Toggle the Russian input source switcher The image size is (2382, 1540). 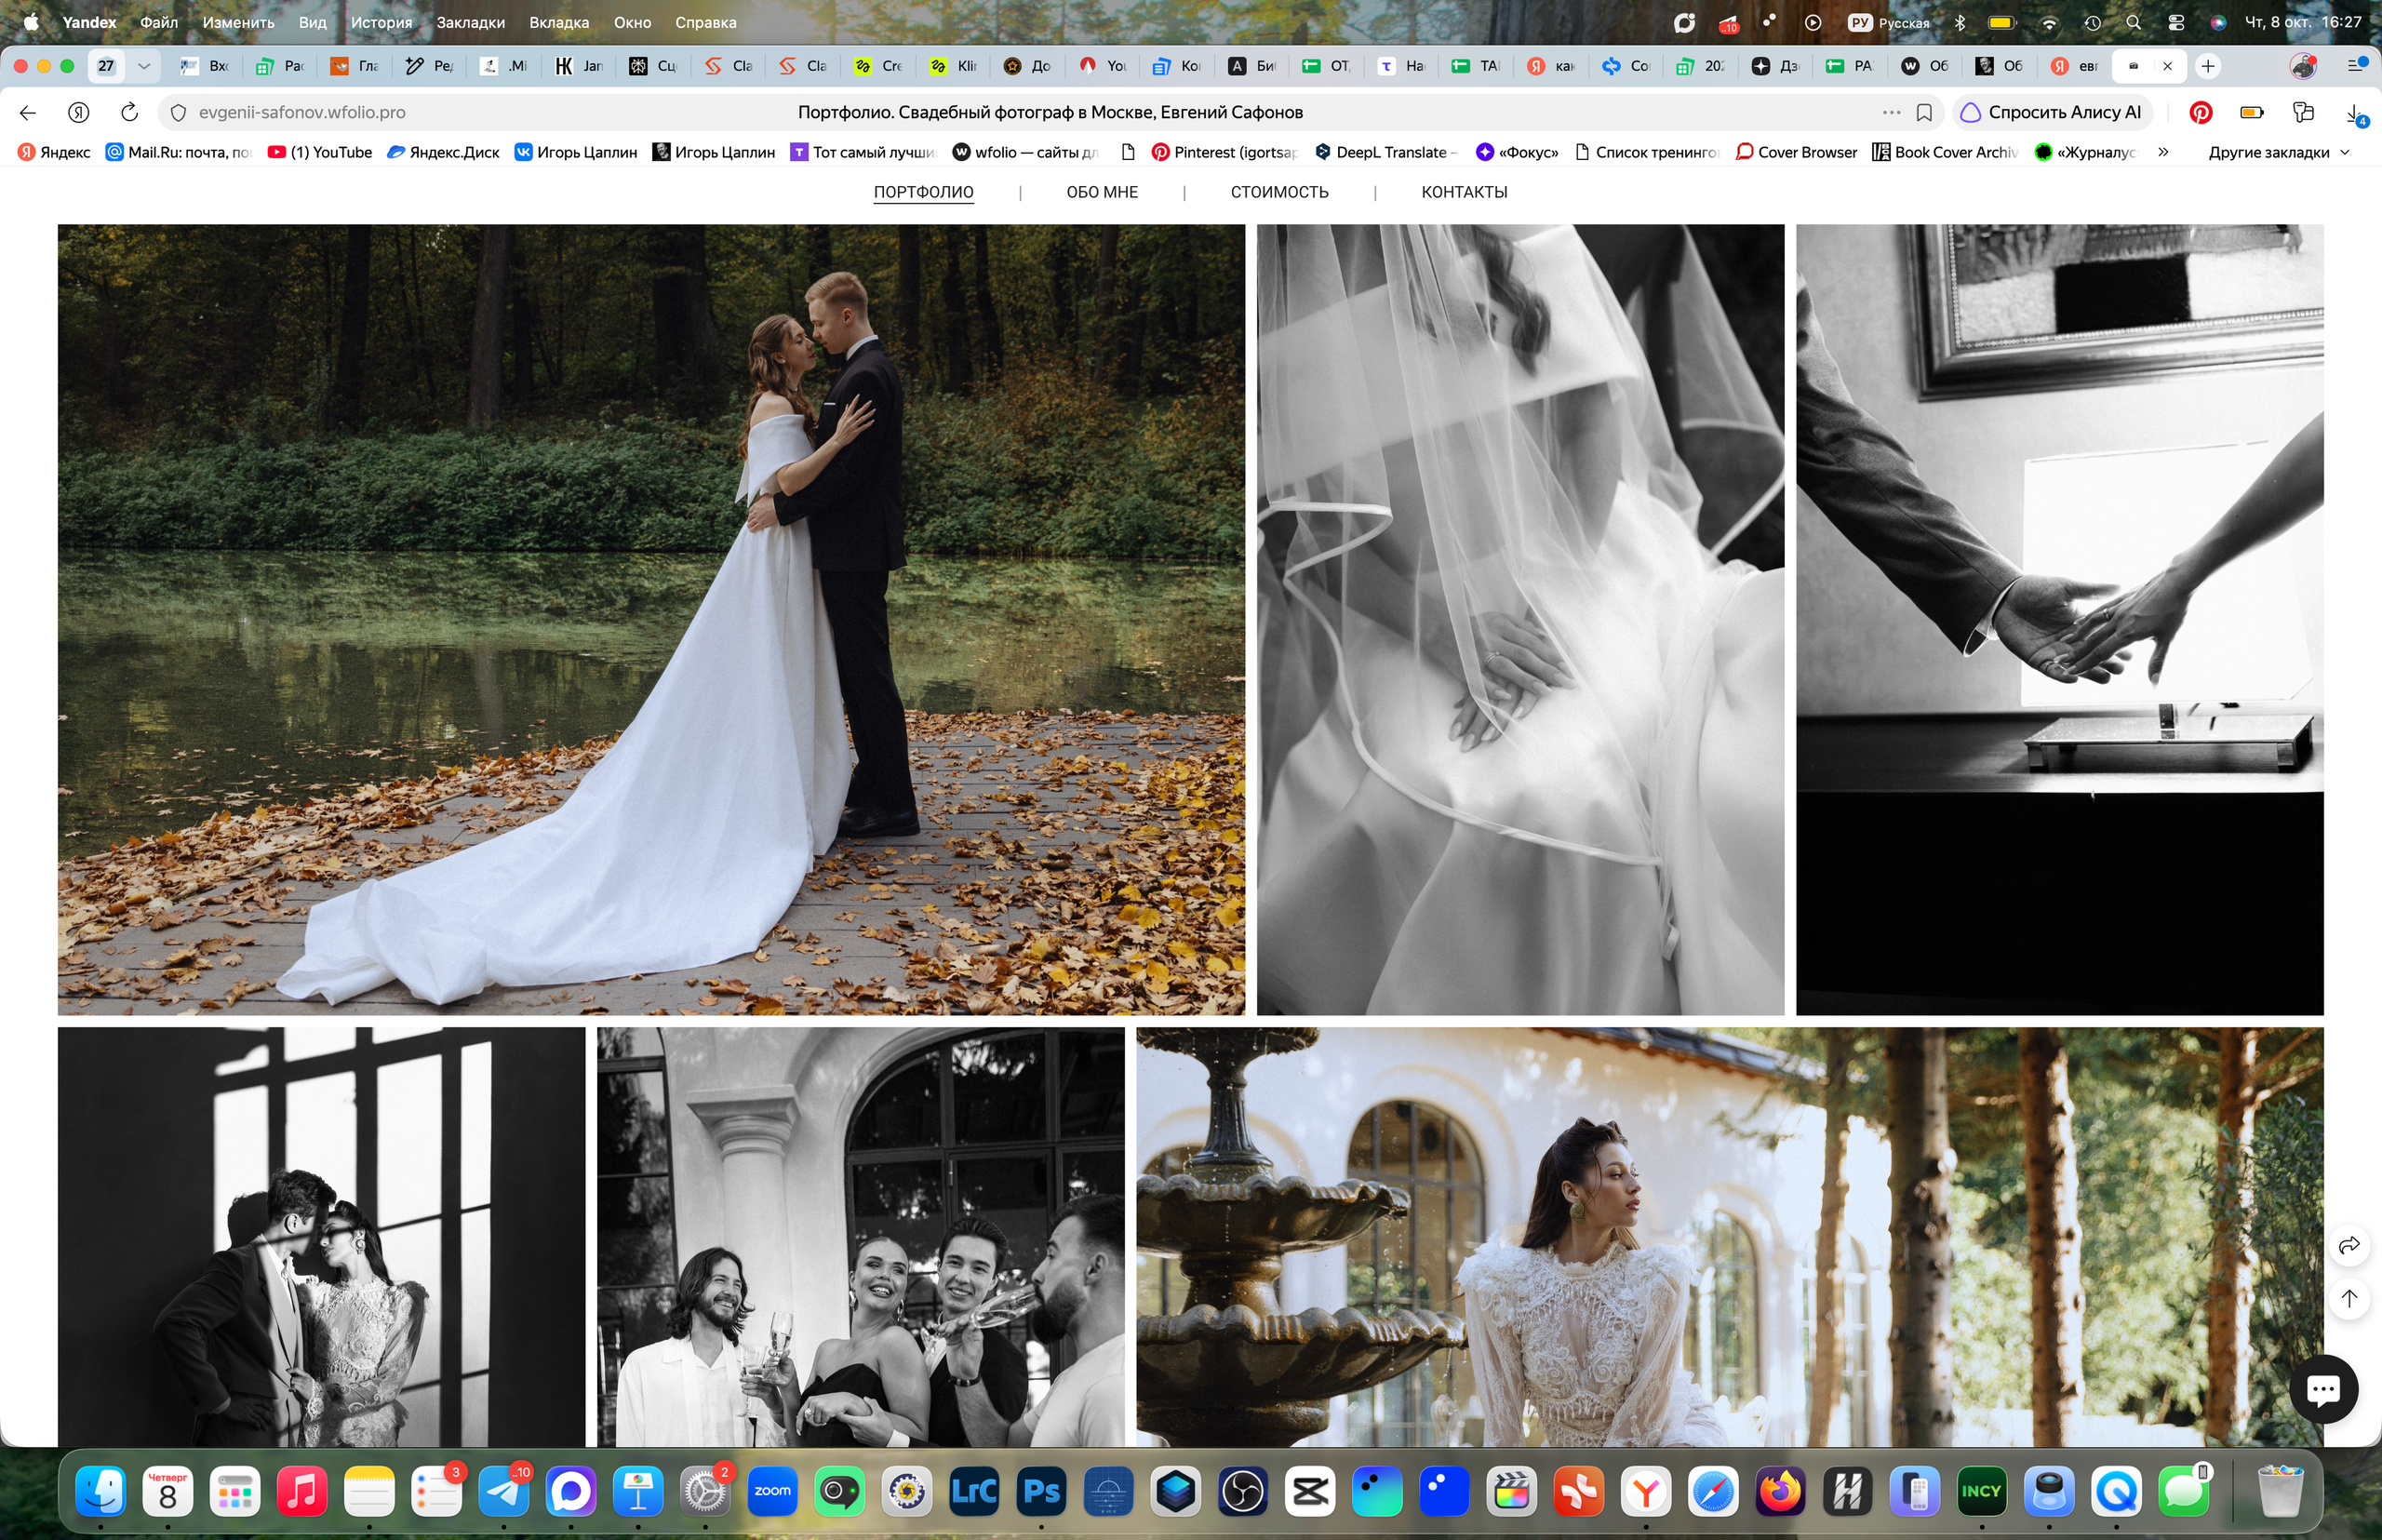[x=1889, y=22]
